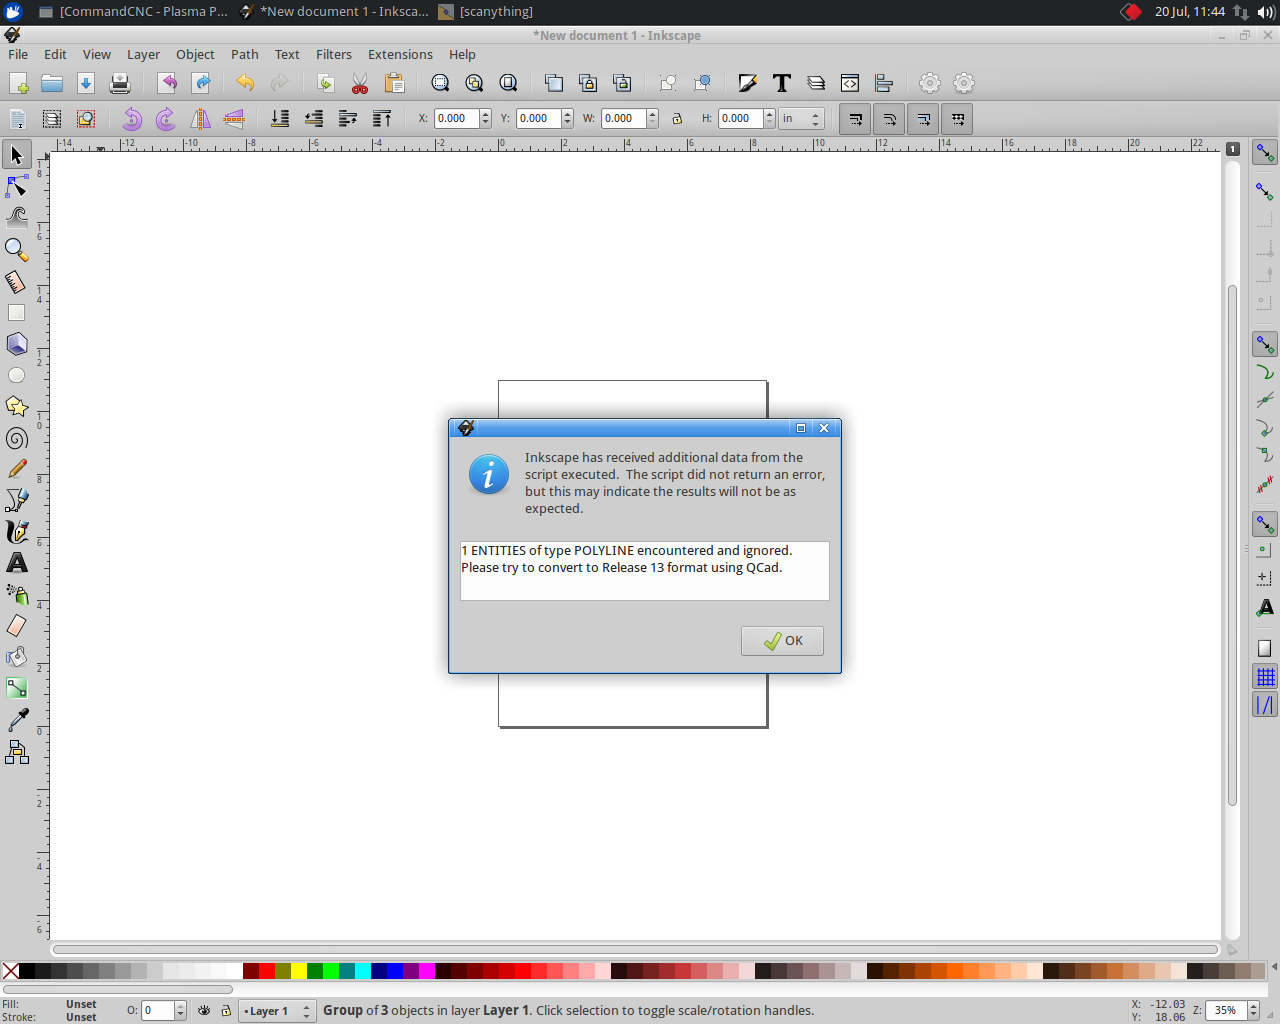
Task: Click the horizontal canvas scrollbar
Action: click(x=635, y=949)
